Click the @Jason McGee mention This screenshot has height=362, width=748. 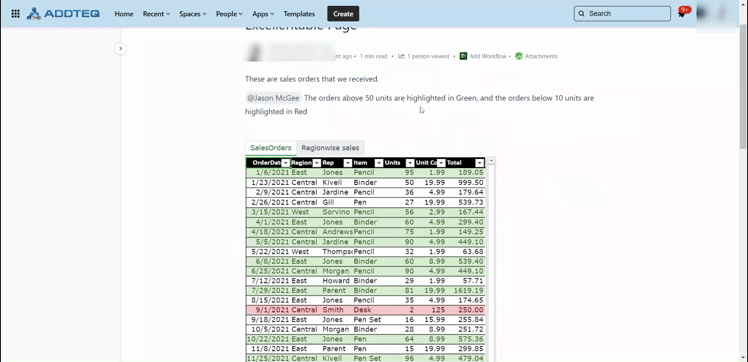(273, 98)
